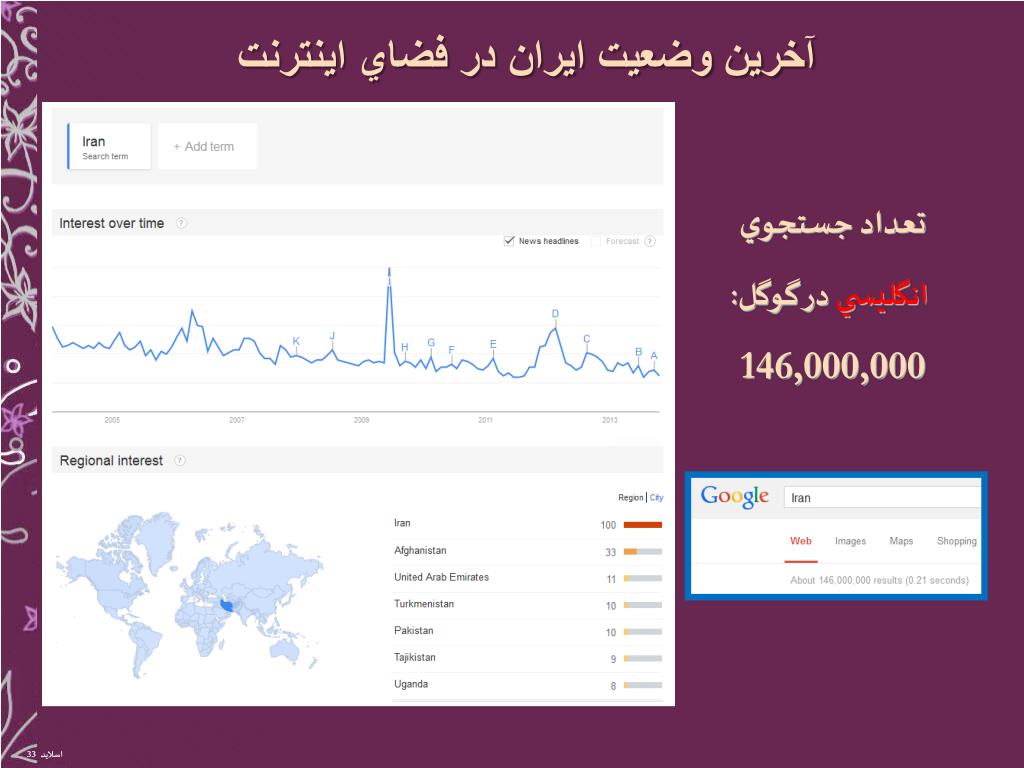
Task: Select Turkmenistan in the regional list
Action: click(424, 604)
